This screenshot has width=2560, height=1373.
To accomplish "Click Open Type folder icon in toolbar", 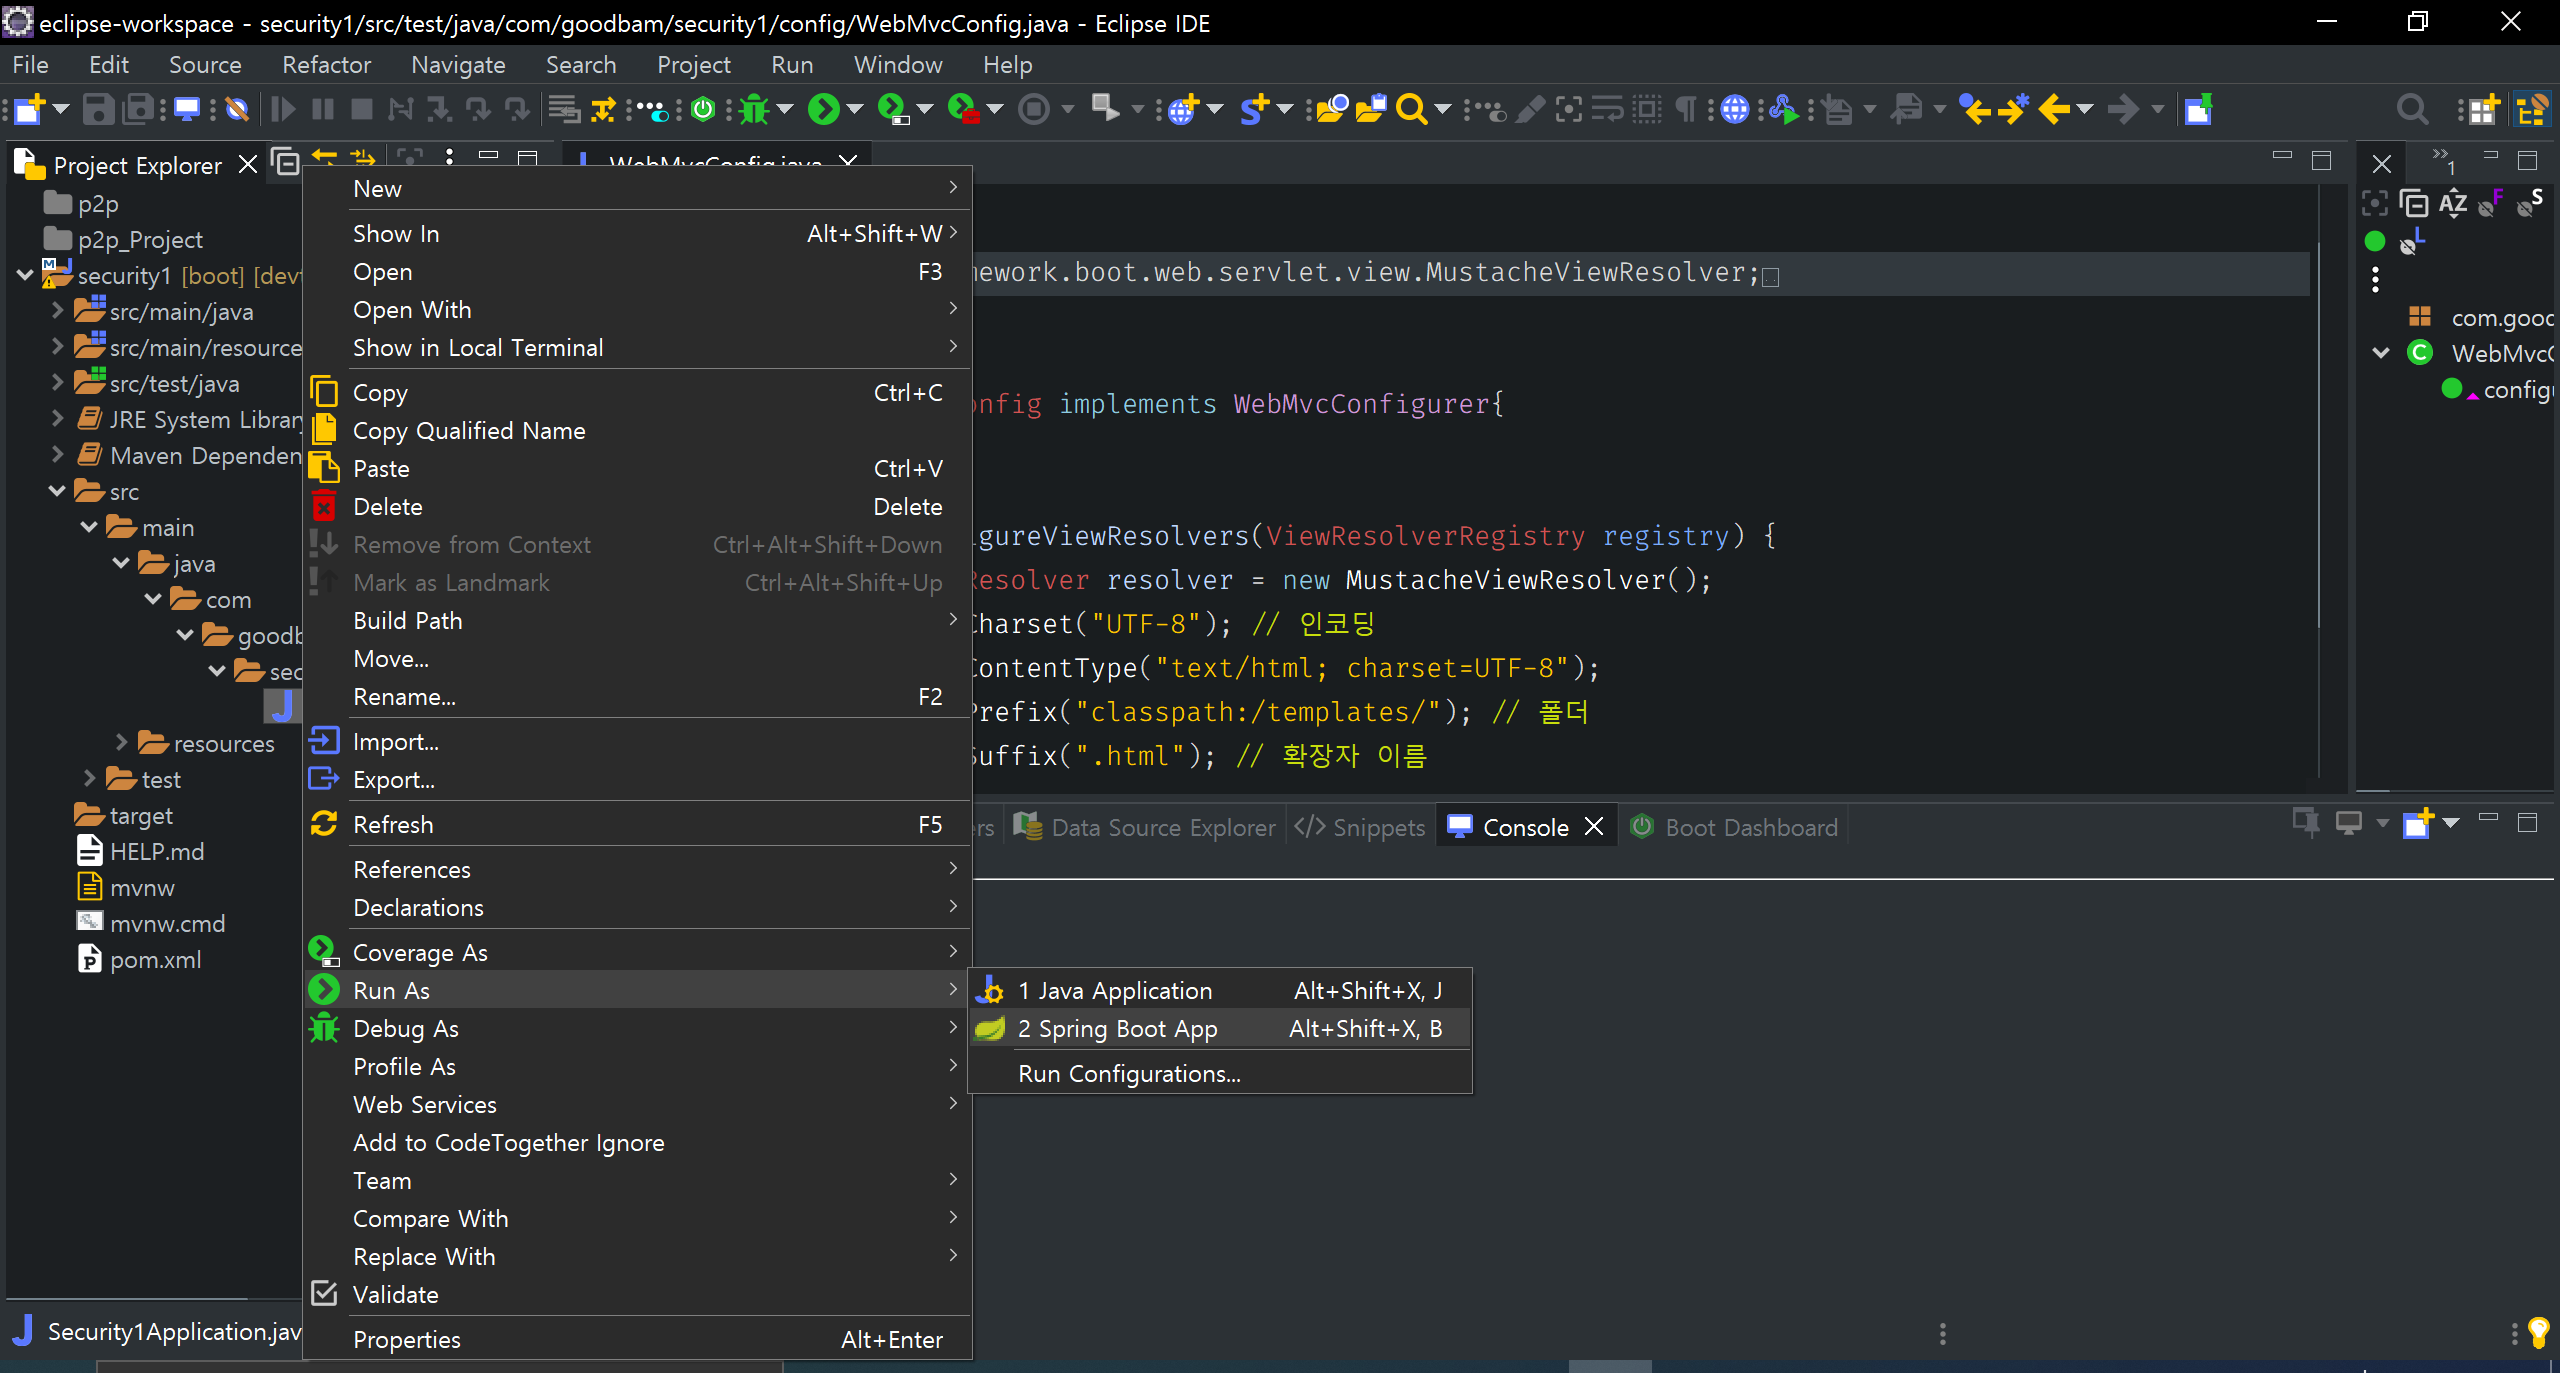I will tap(1331, 109).
